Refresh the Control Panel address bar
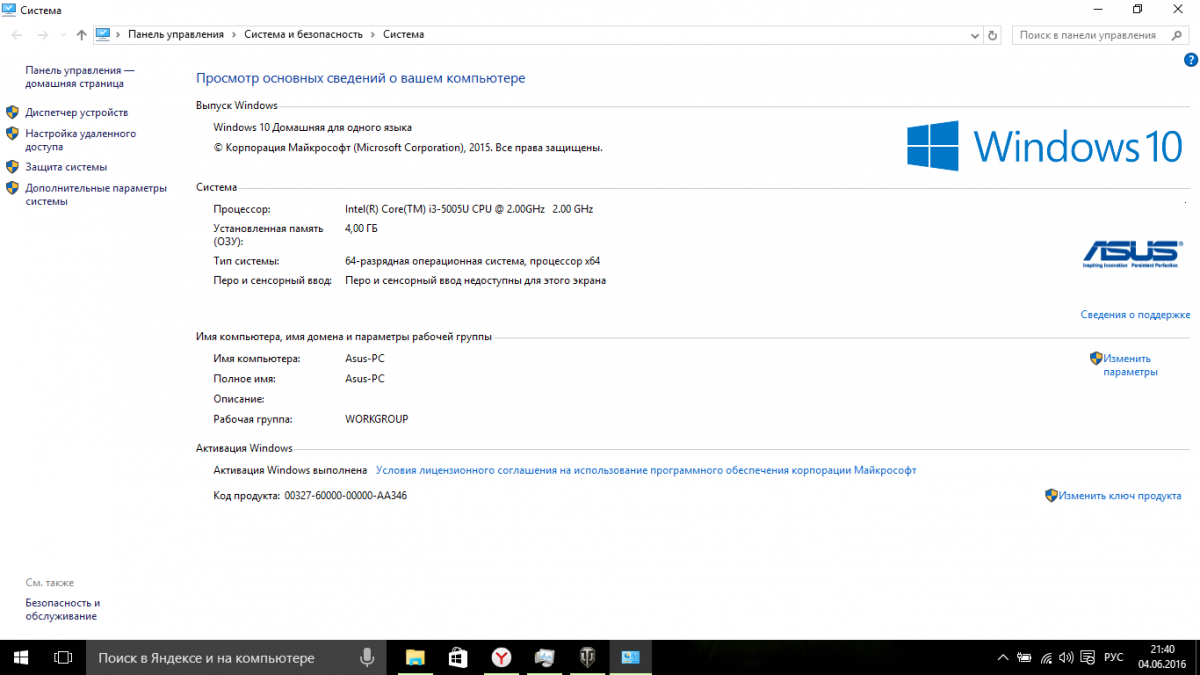The image size is (1200, 675). point(992,35)
